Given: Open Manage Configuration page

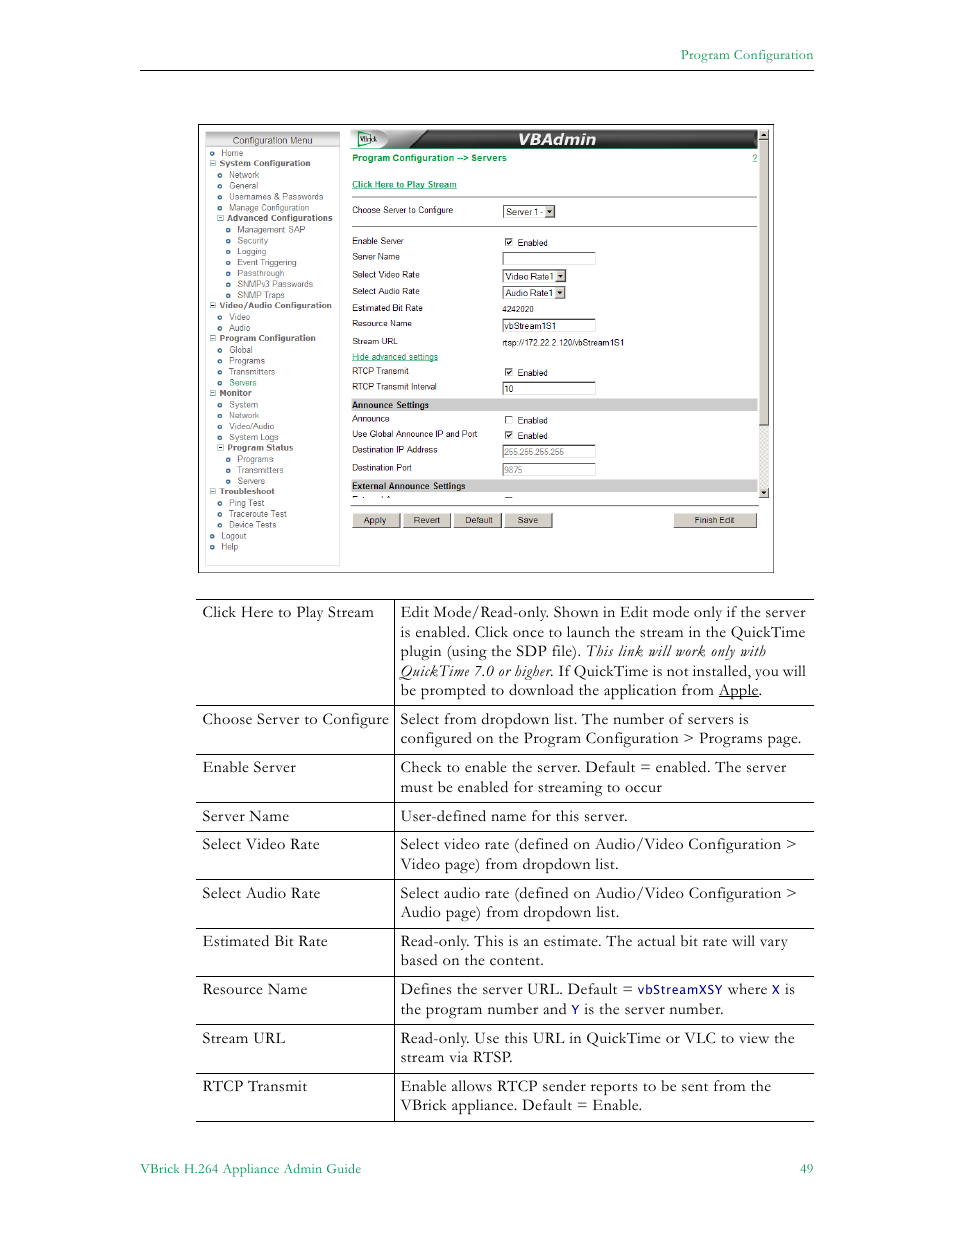Looking at the screenshot, I should pos(269,208).
